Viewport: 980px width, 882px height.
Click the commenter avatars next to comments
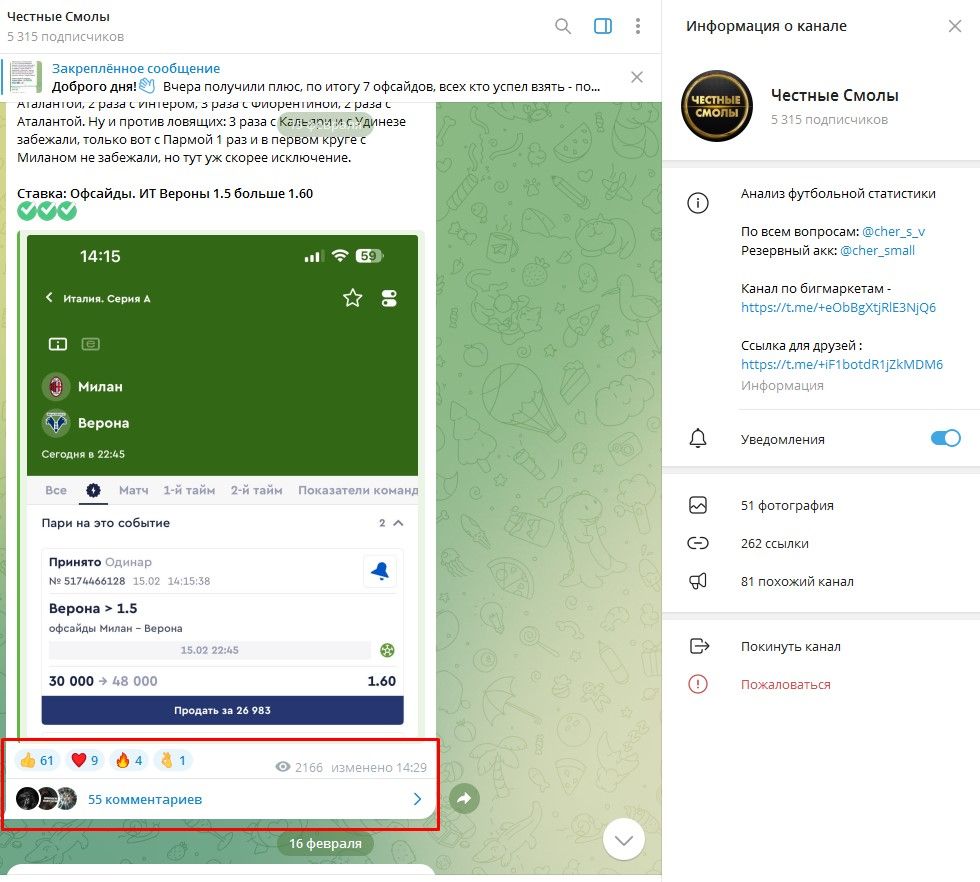tap(47, 799)
